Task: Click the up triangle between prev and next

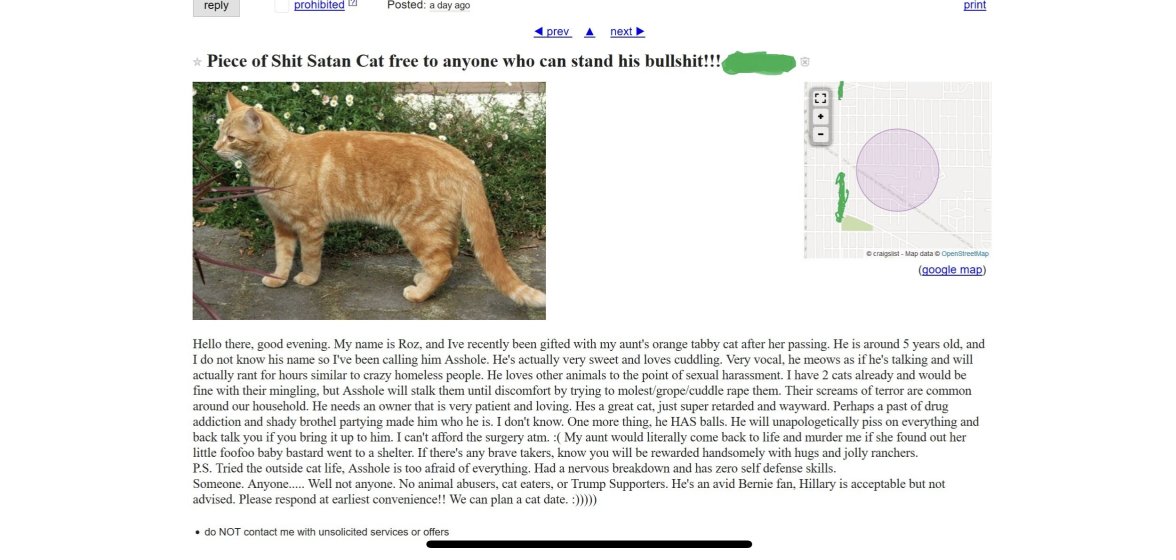Action: click(590, 32)
